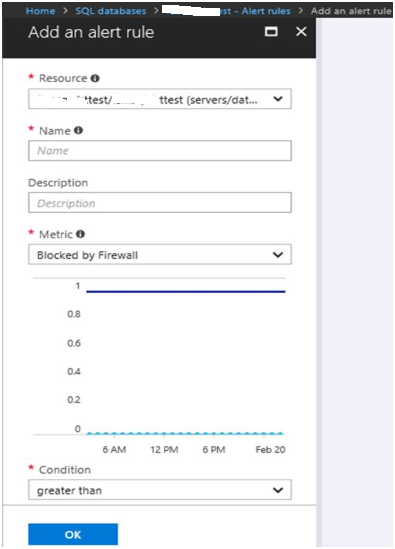Maximize the Add an alert rule blade
Image resolution: width=395 pixels, height=549 pixels.
[271, 32]
